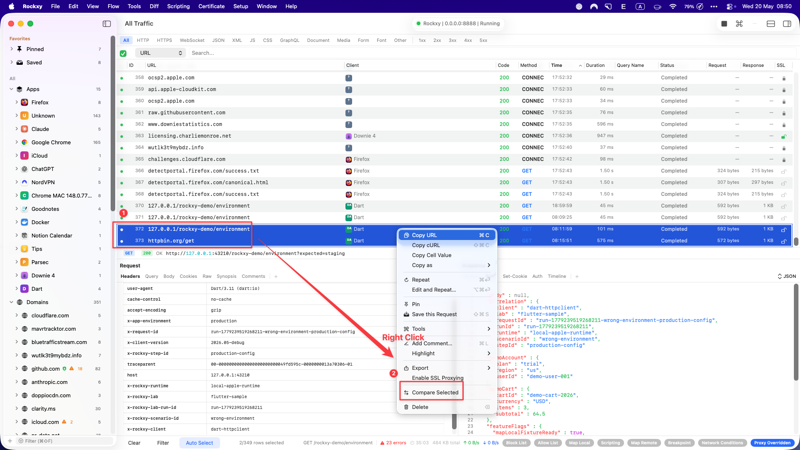800x450 pixels.
Task: Add a new item with sidebar plus icon
Action: tap(9, 441)
